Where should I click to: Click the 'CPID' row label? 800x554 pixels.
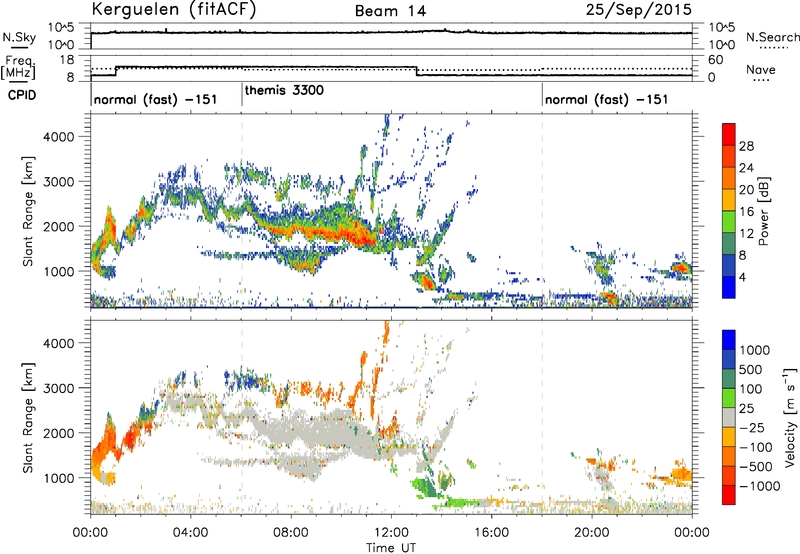click(22, 95)
